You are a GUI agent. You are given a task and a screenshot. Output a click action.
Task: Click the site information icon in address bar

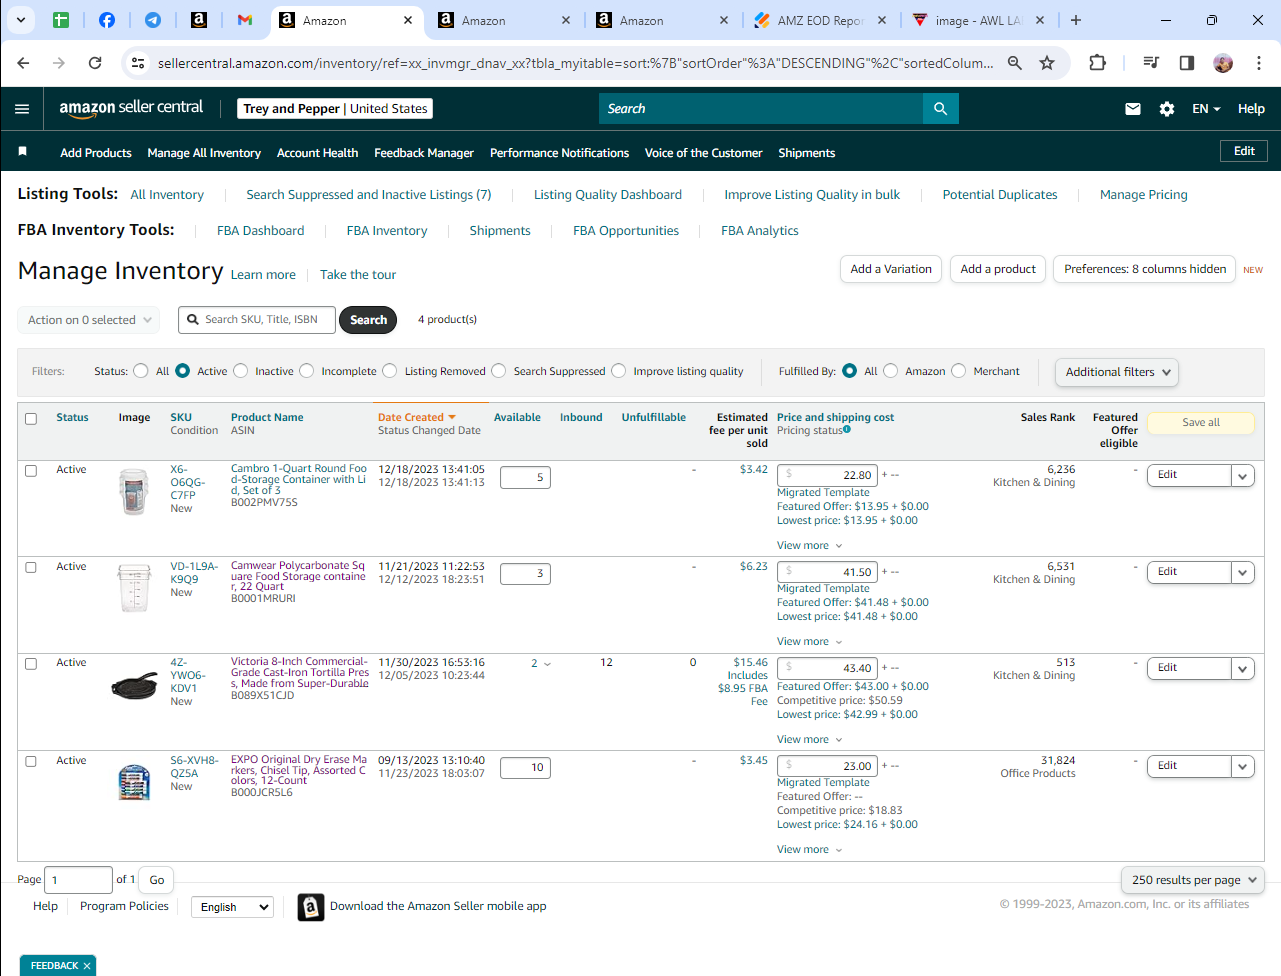[x=138, y=63]
